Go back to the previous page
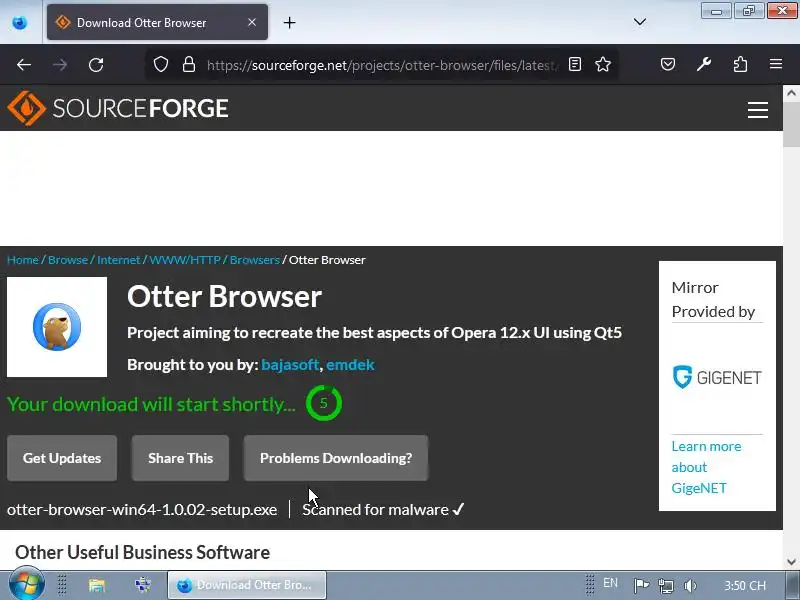 pyautogui.click(x=24, y=65)
